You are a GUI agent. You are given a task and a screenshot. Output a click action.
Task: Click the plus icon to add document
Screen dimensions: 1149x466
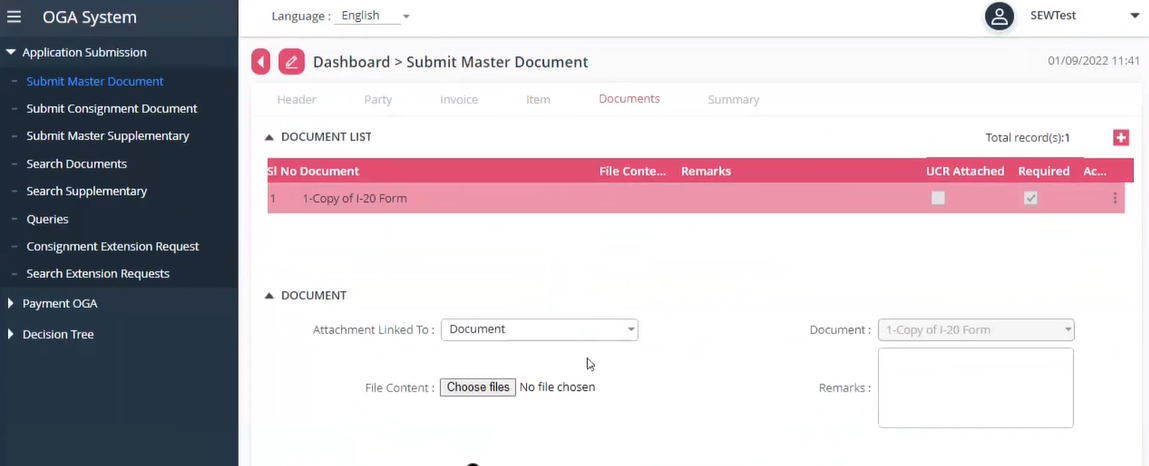[x=1120, y=138]
